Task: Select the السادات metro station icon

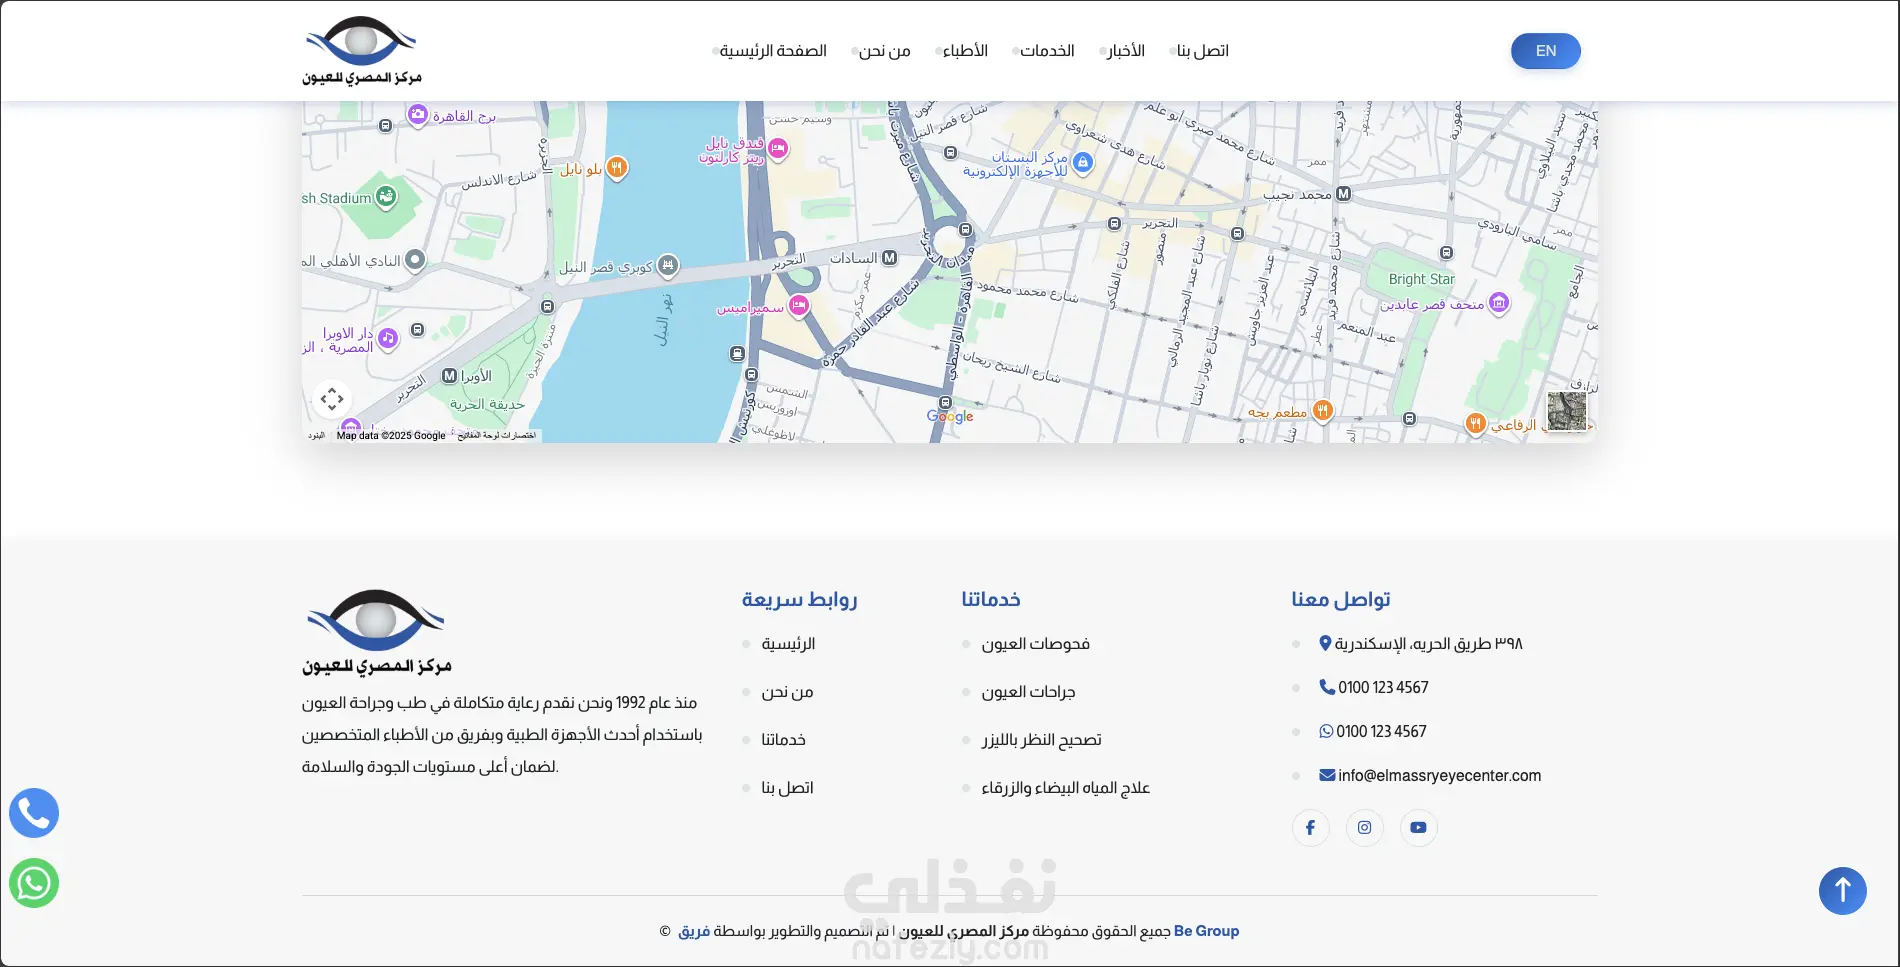Action: [889, 258]
